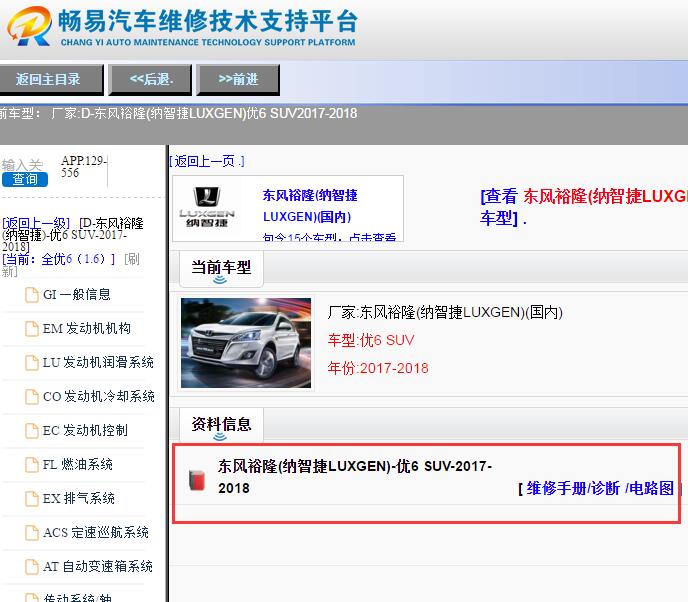The height and width of the screenshot is (602, 688).
Task: Click the 东风裕隆(纳智捷LUXGEN)-优6 SUV-2017-2018 title
Action: click(x=355, y=477)
